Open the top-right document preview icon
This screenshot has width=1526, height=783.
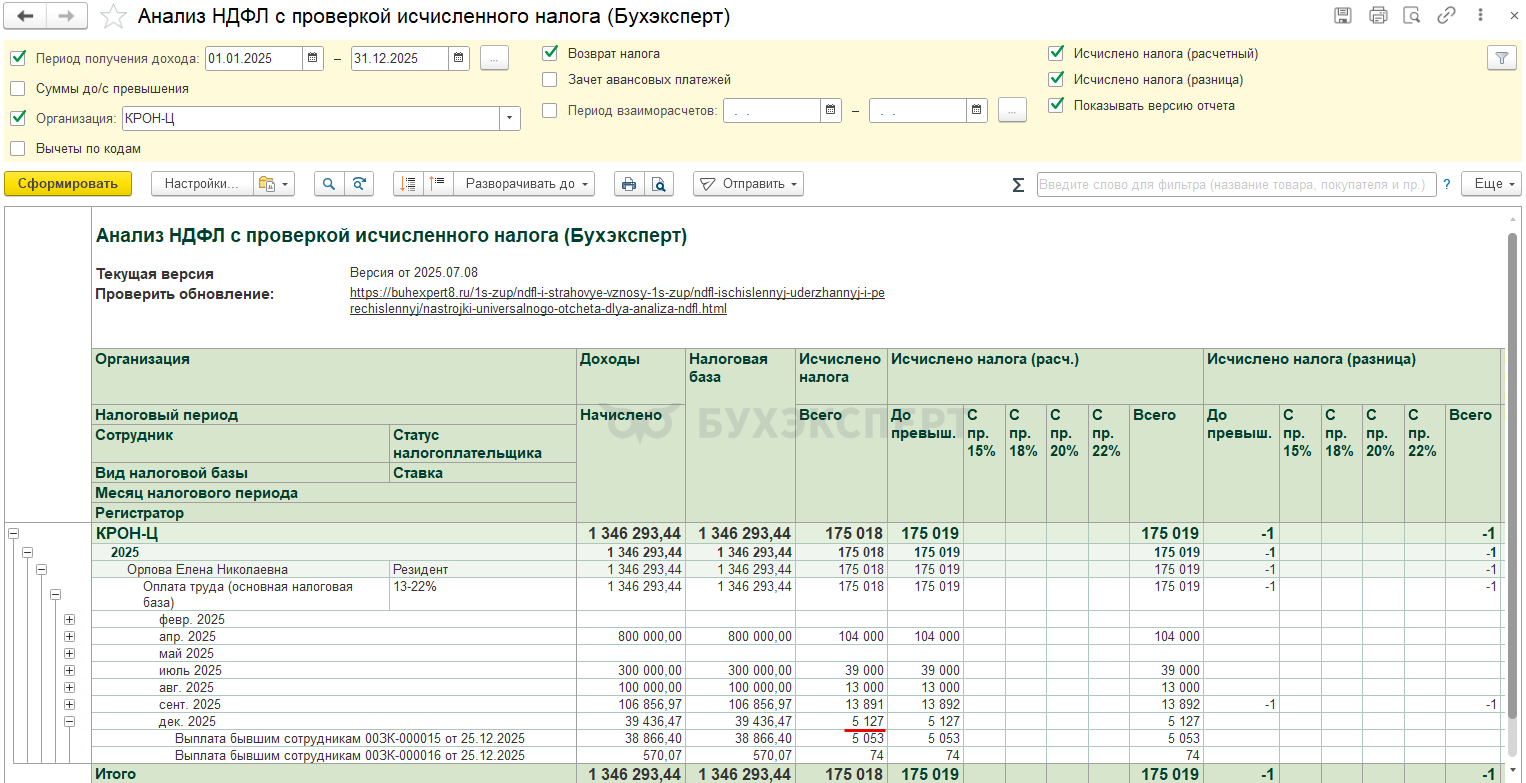(1412, 16)
